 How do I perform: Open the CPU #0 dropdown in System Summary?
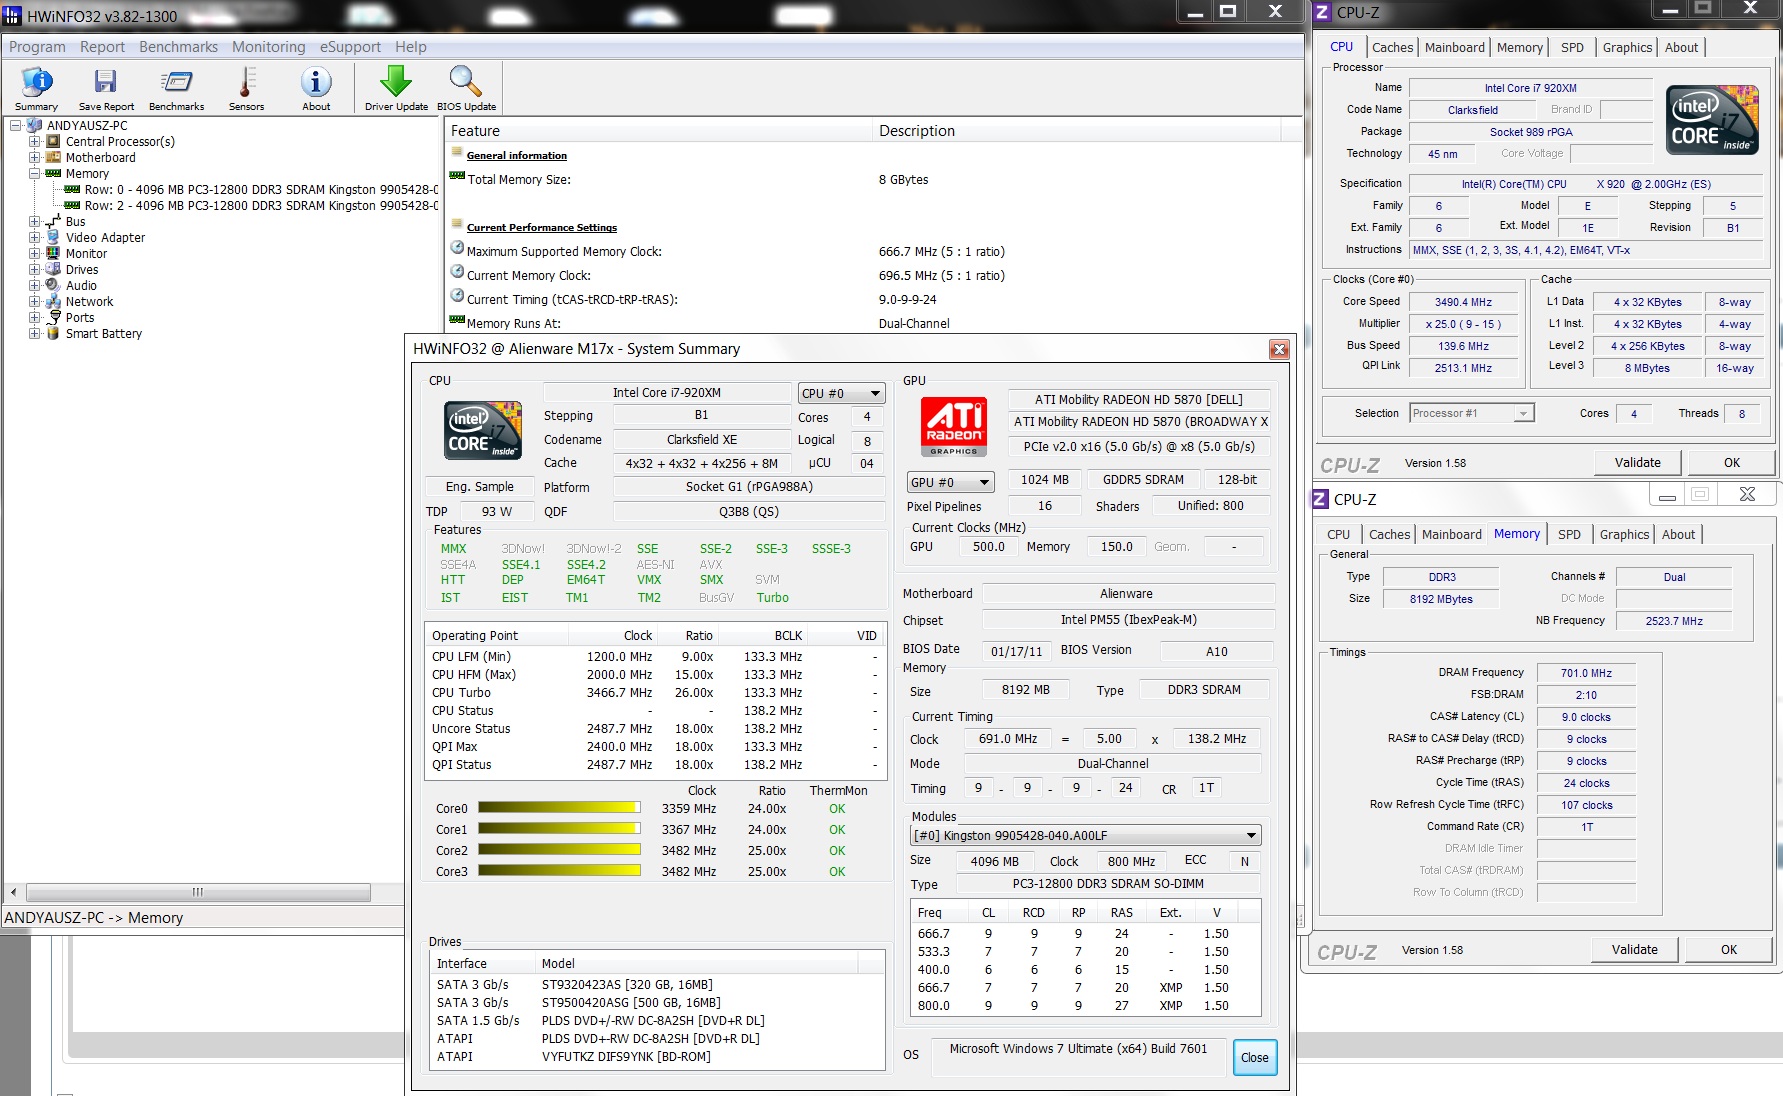842,394
